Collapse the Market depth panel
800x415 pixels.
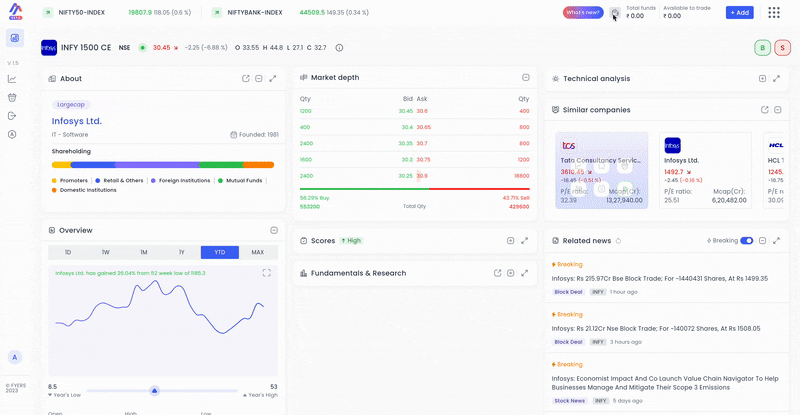[526, 78]
